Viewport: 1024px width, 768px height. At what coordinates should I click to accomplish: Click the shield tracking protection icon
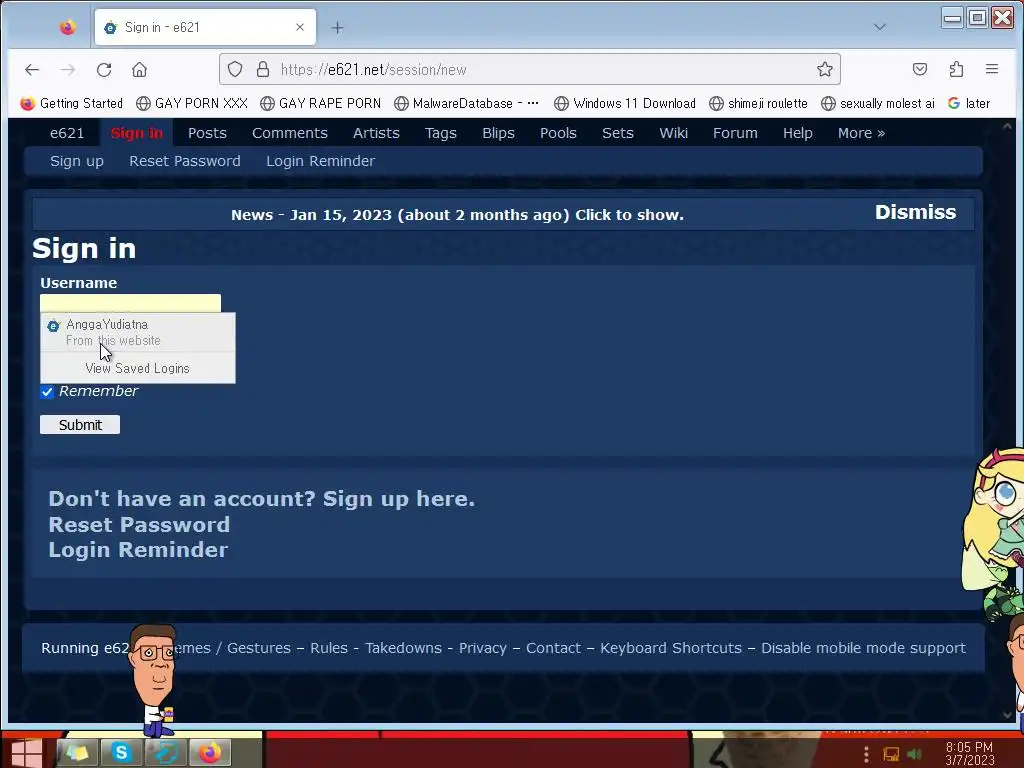click(235, 69)
